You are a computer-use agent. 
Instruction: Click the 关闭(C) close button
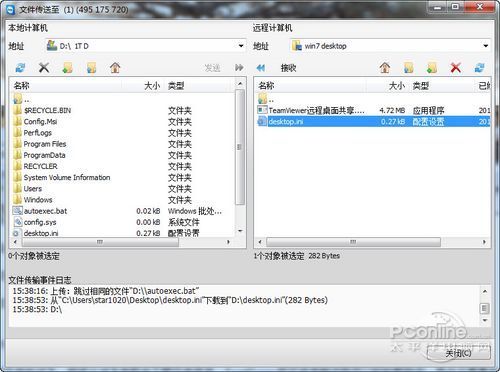point(459,353)
